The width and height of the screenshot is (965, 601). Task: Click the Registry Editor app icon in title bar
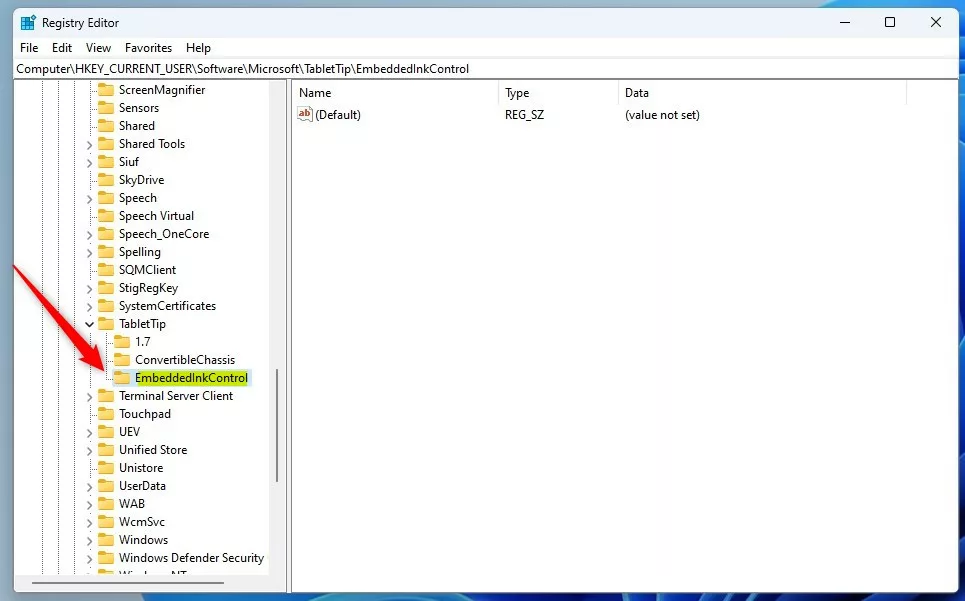coord(28,23)
